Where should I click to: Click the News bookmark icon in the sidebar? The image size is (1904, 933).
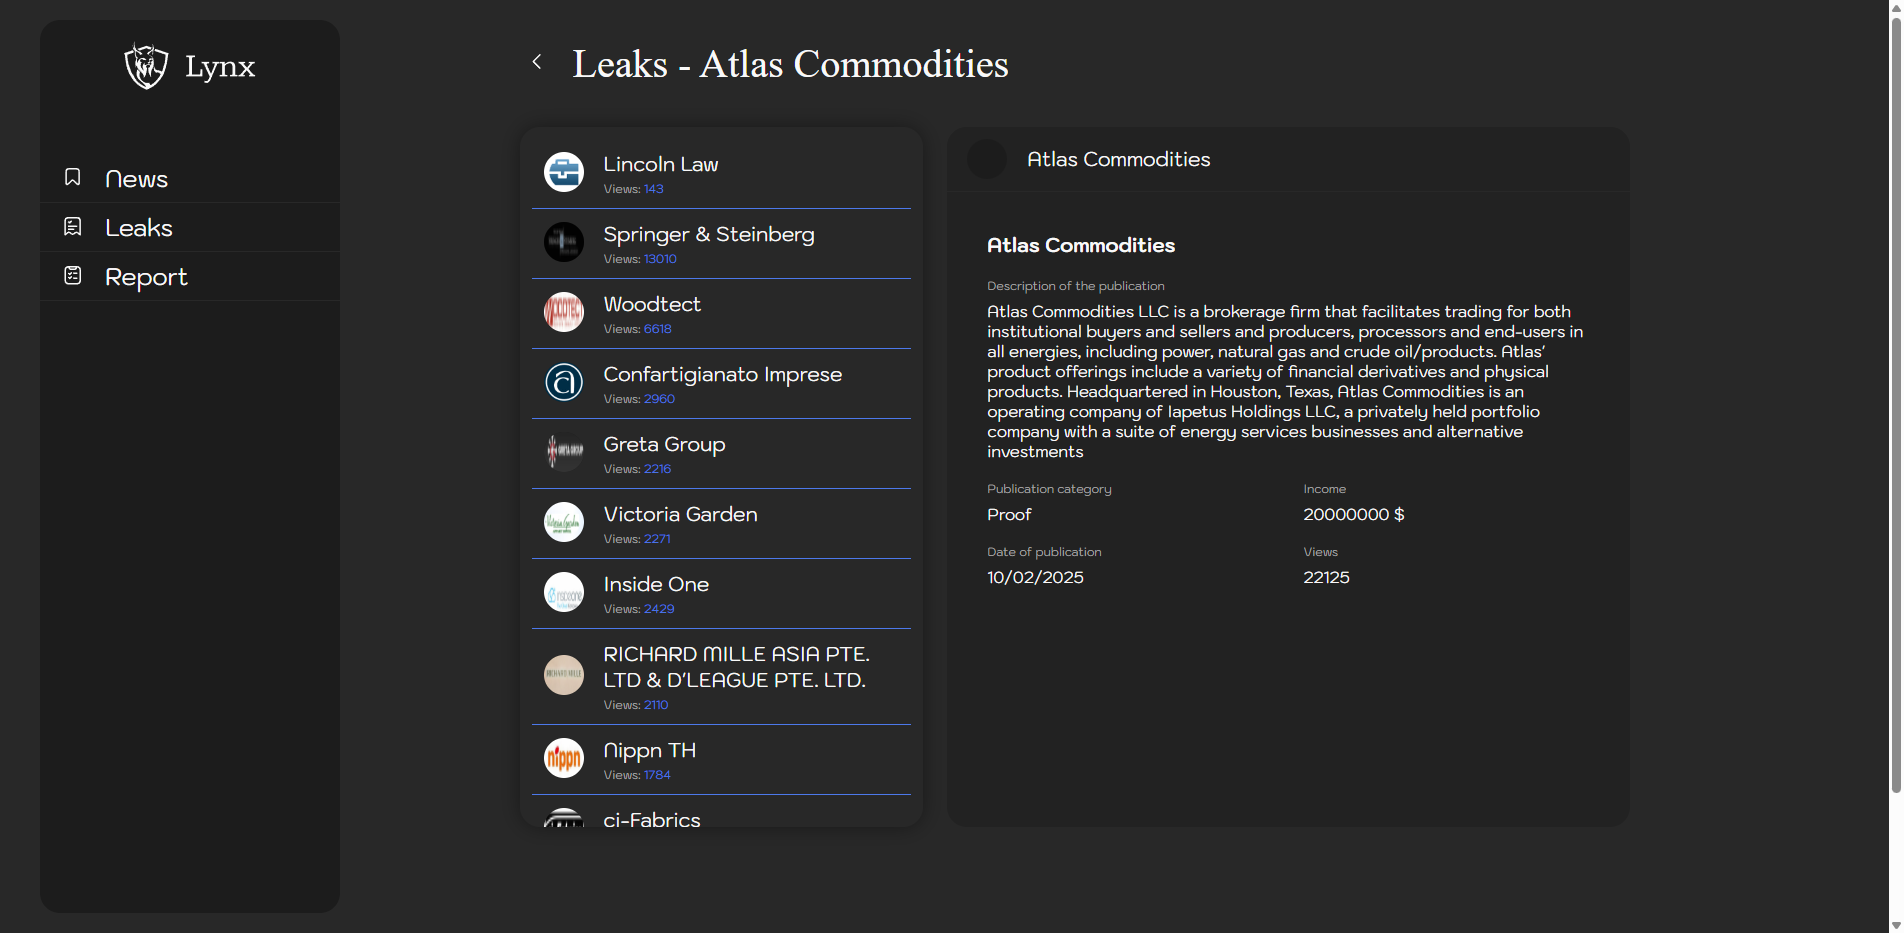pos(73,177)
